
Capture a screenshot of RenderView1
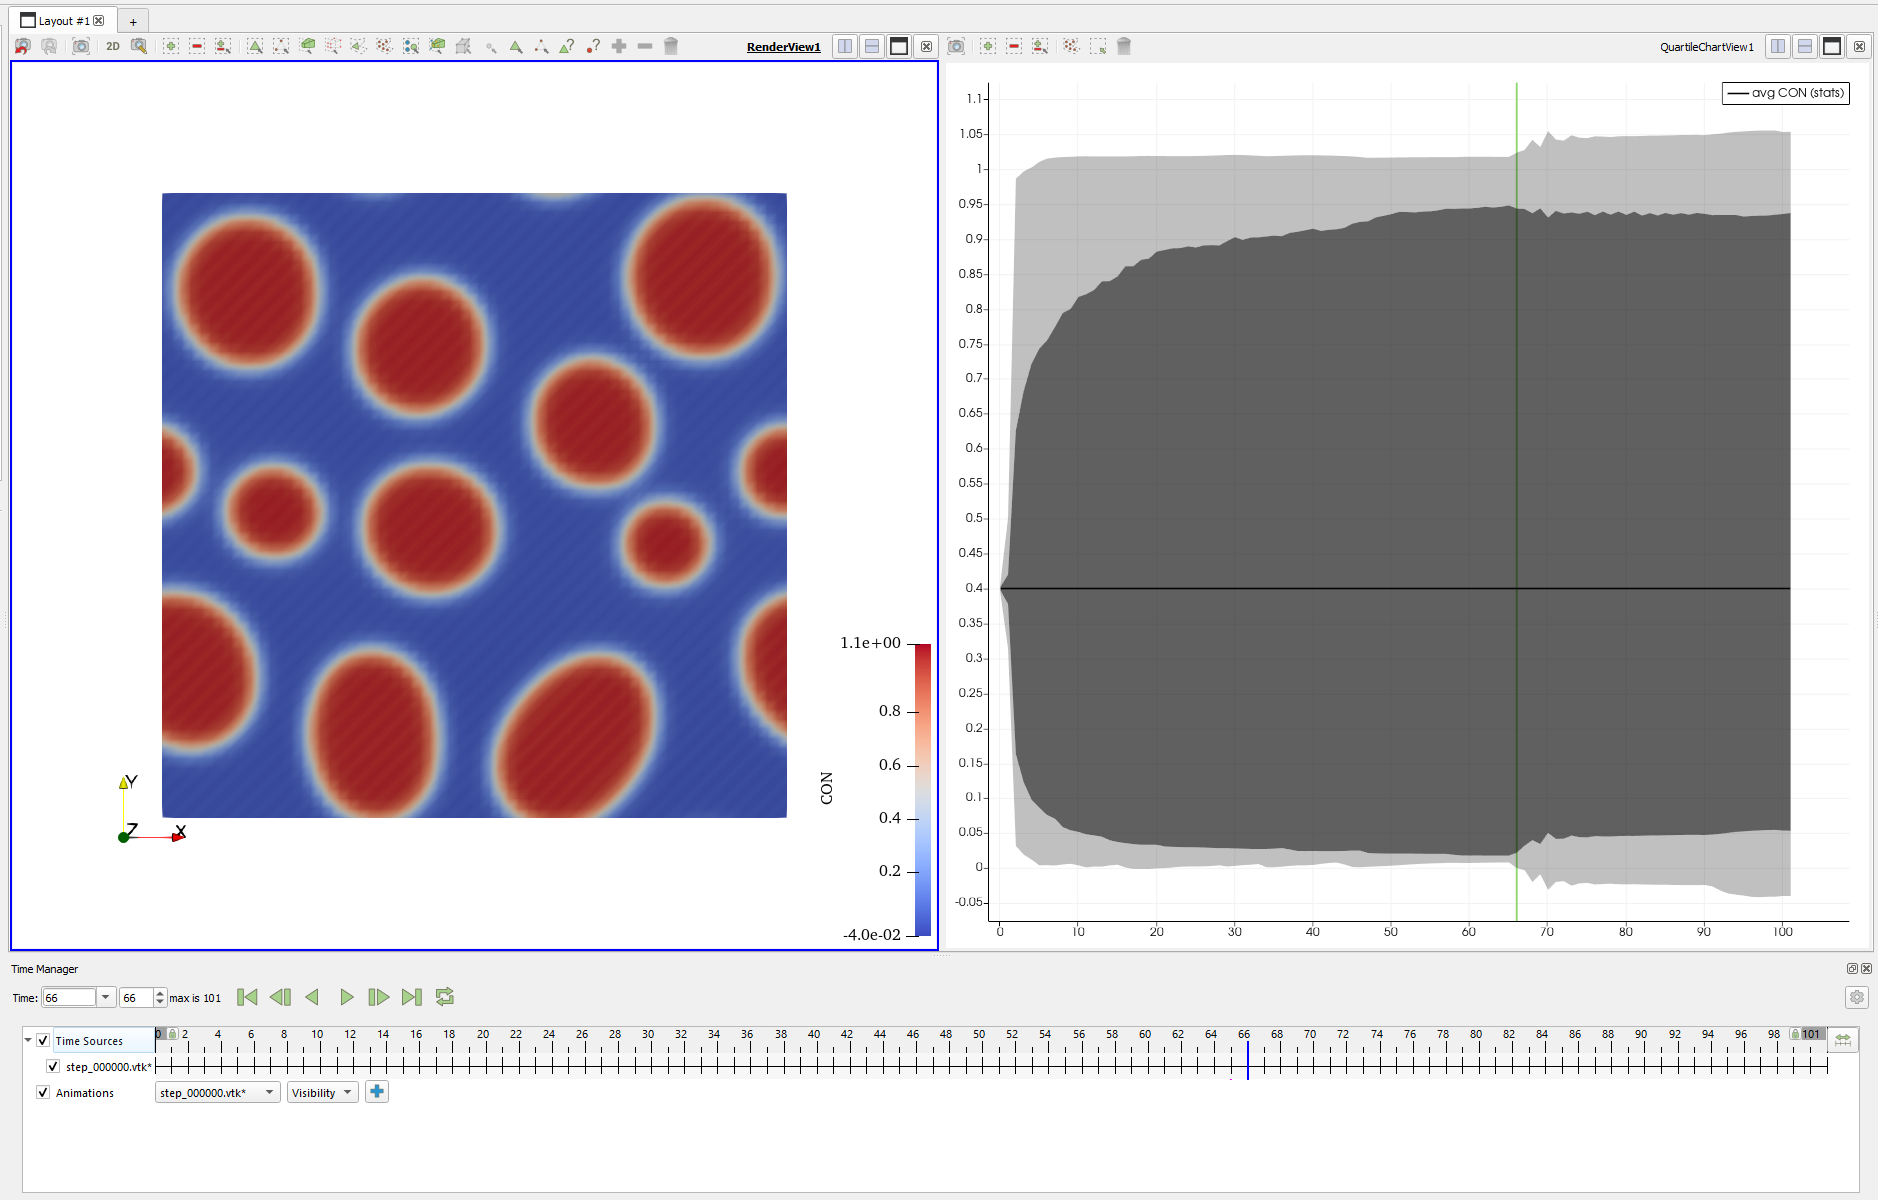coord(81,46)
